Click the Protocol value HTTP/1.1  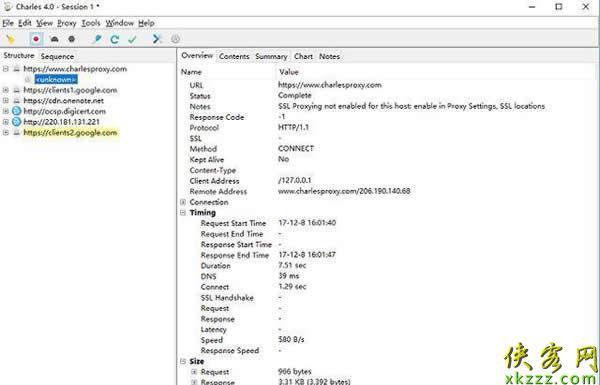coord(293,127)
